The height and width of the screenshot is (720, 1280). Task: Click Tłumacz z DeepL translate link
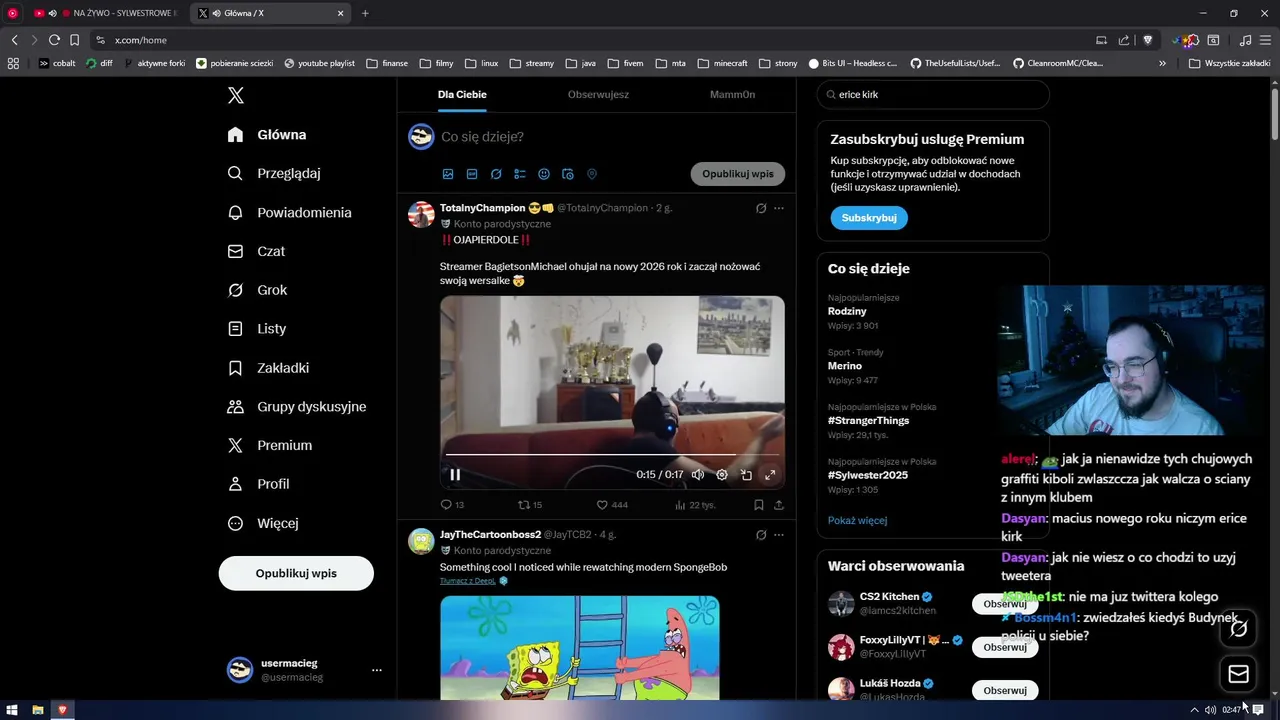[468, 581]
